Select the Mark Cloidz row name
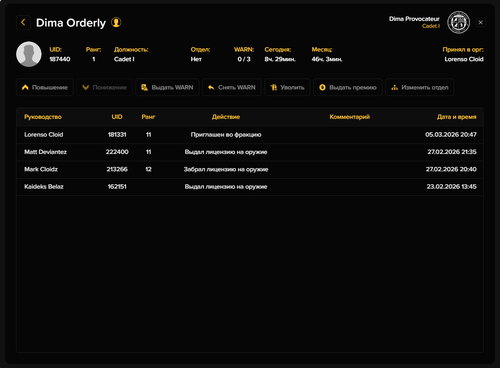Viewport: 500px width, 368px height. coord(41,169)
